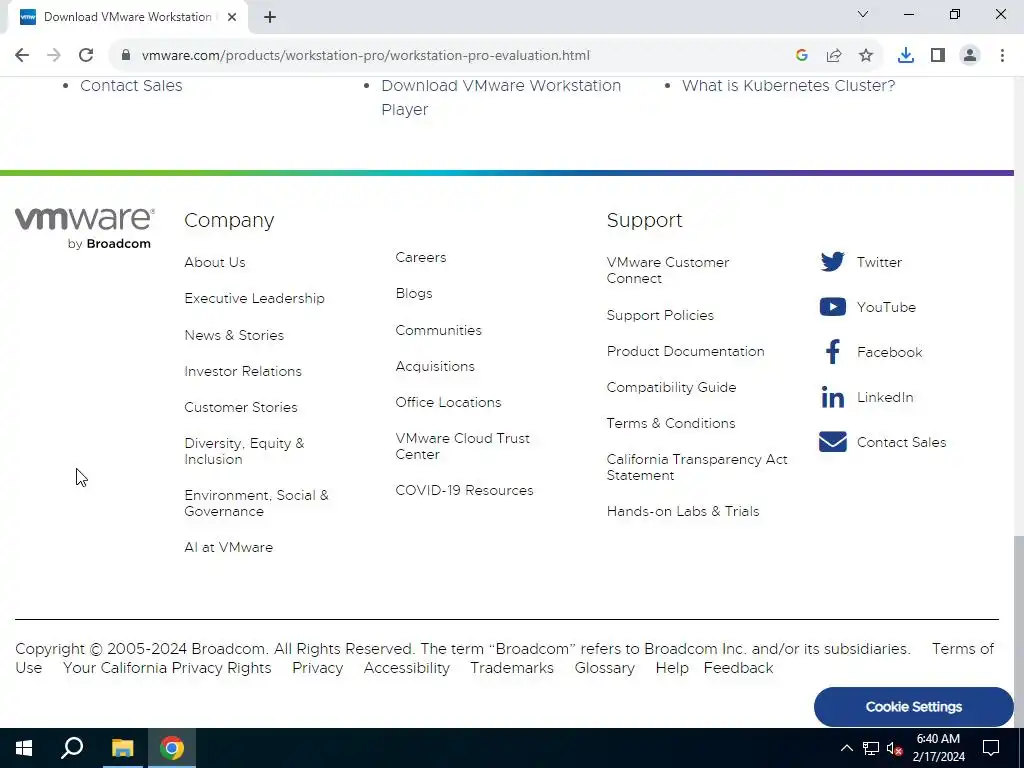Open What is Kubernetes Cluster? link
This screenshot has height=768, width=1024.
coord(788,86)
